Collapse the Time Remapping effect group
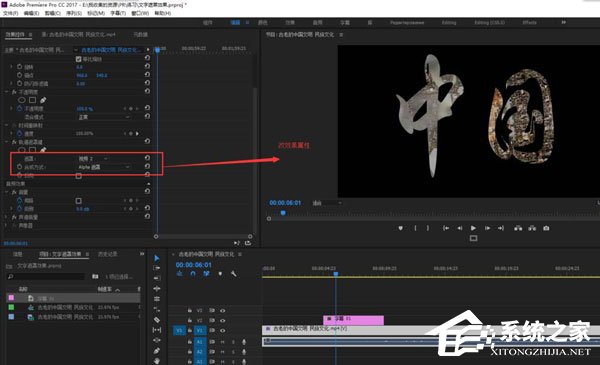 pos(7,125)
